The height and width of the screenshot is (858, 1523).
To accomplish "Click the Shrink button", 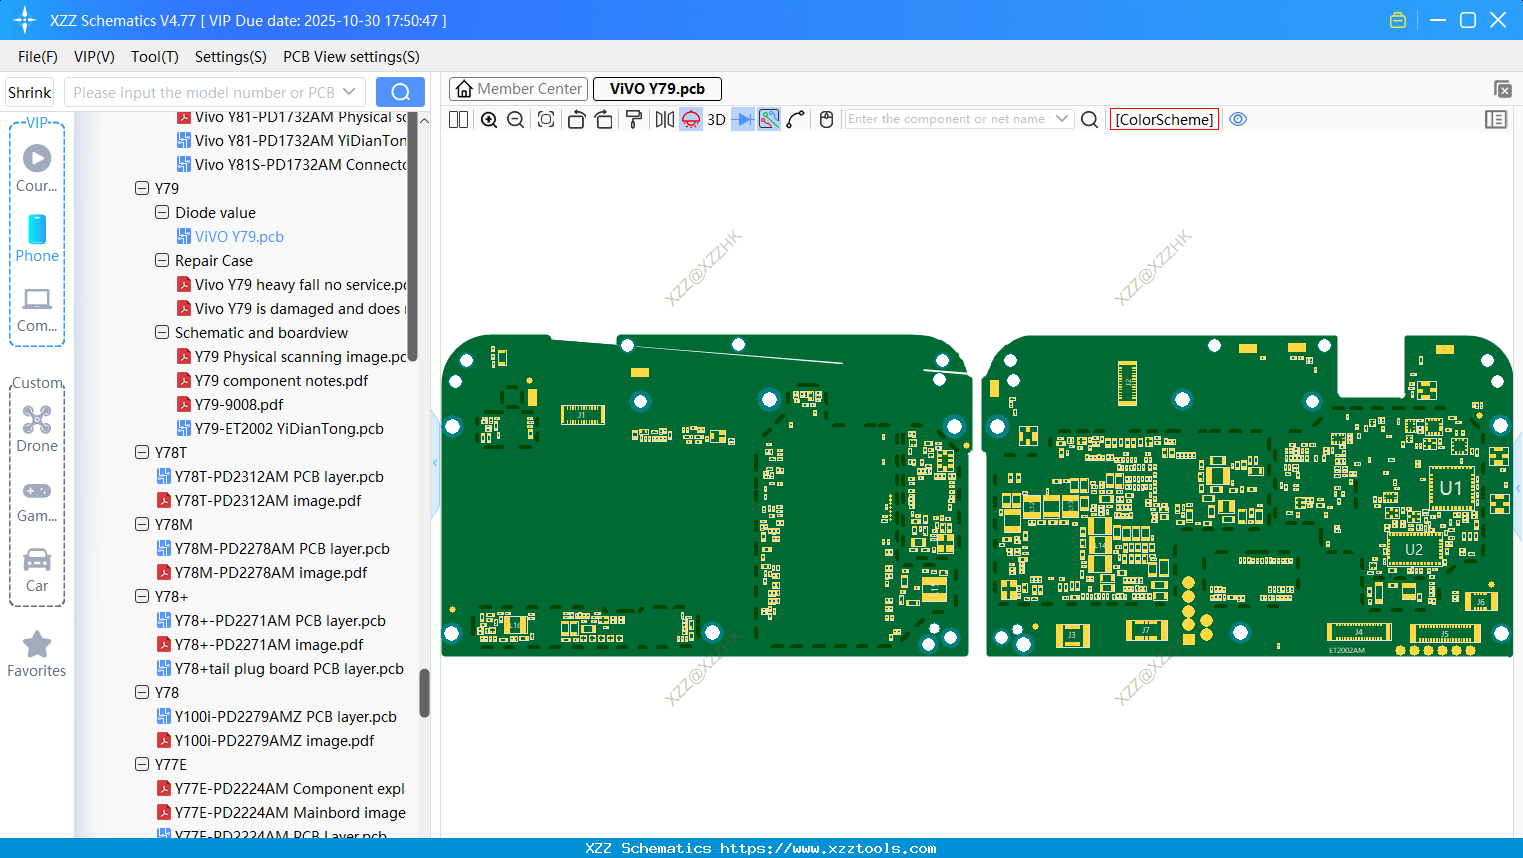I will point(30,92).
